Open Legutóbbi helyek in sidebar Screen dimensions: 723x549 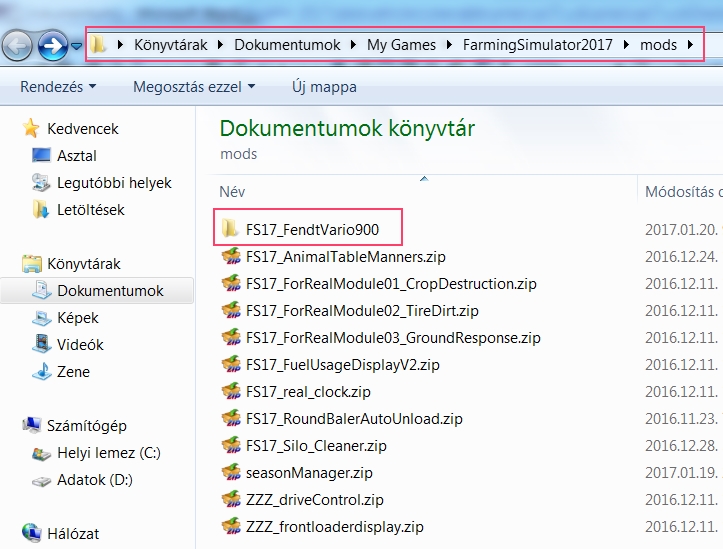pyautogui.click(x=114, y=183)
